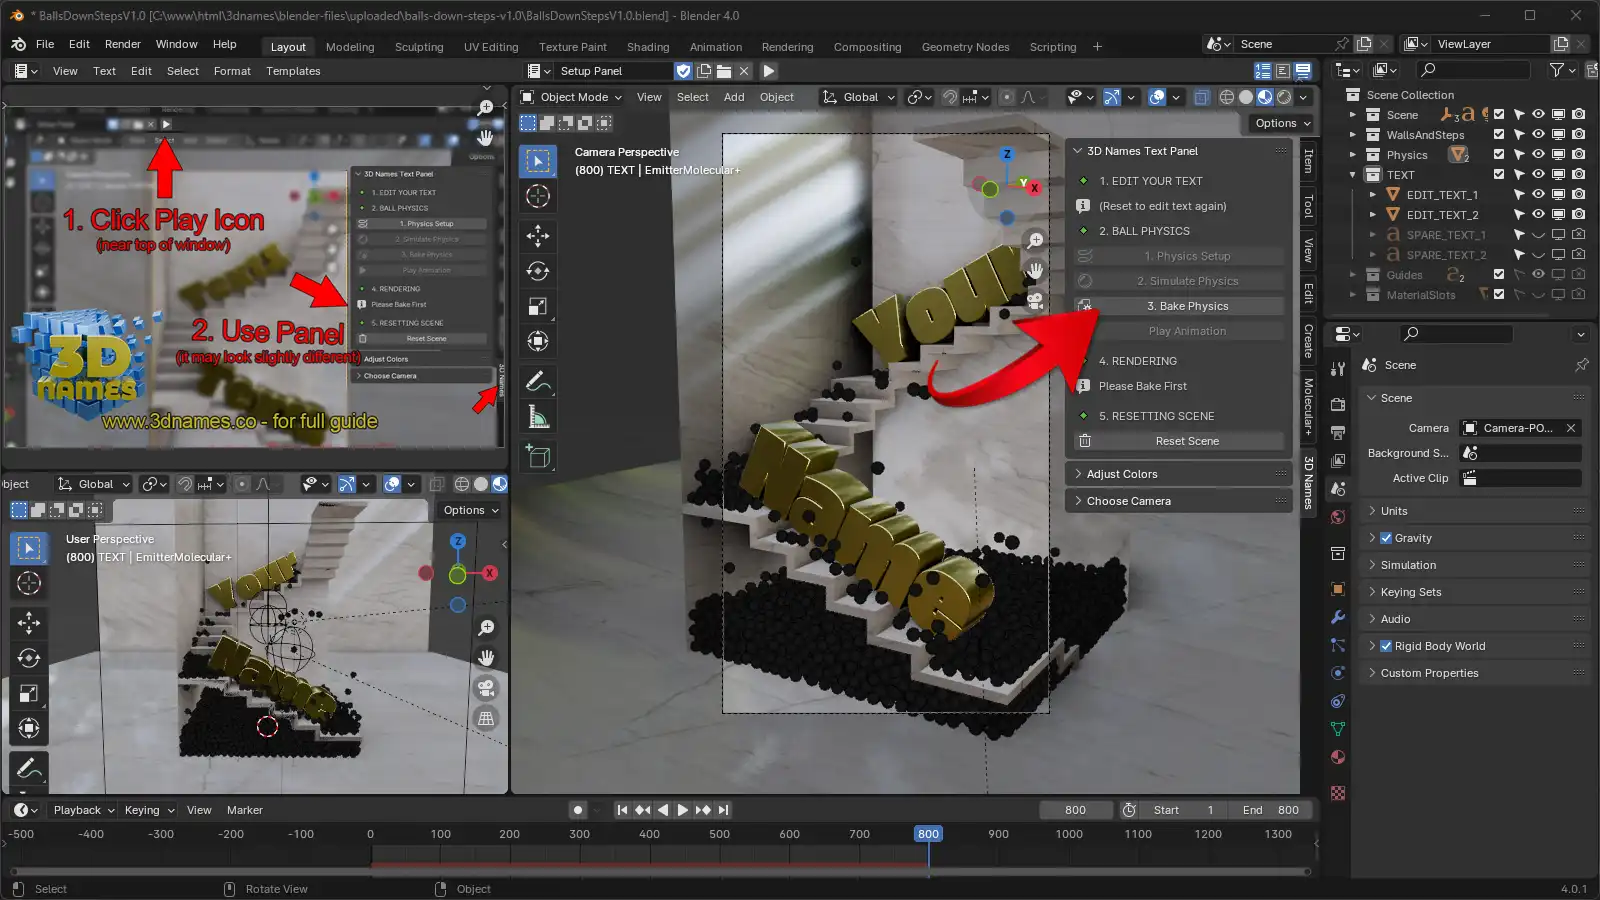1600x900 pixels.
Task: Choose the Add Cube tool
Action: tap(538, 457)
